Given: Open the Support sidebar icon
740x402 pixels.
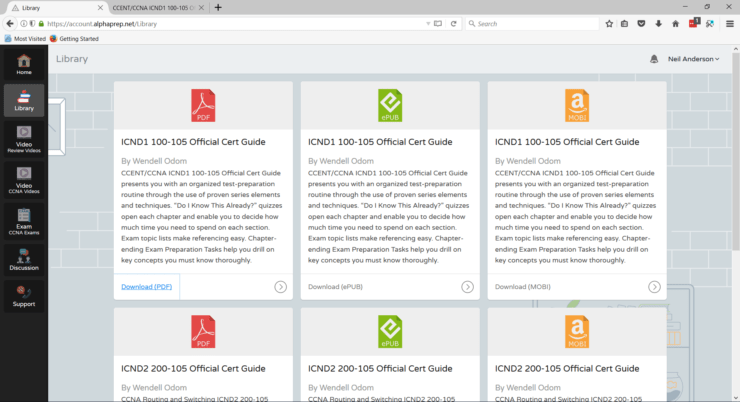Looking at the screenshot, I should click(x=24, y=296).
